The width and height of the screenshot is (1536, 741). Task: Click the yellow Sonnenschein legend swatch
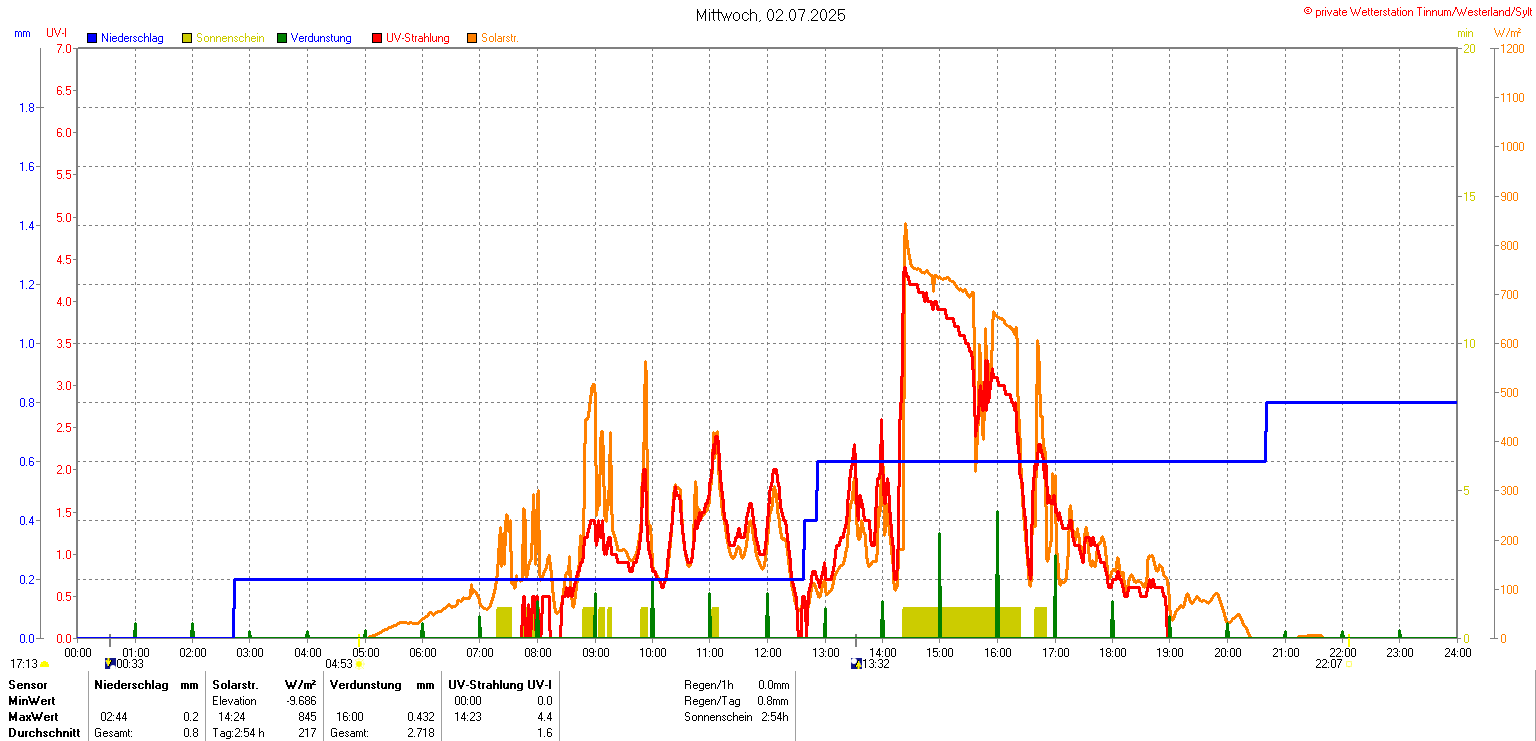pyautogui.click(x=187, y=38)
